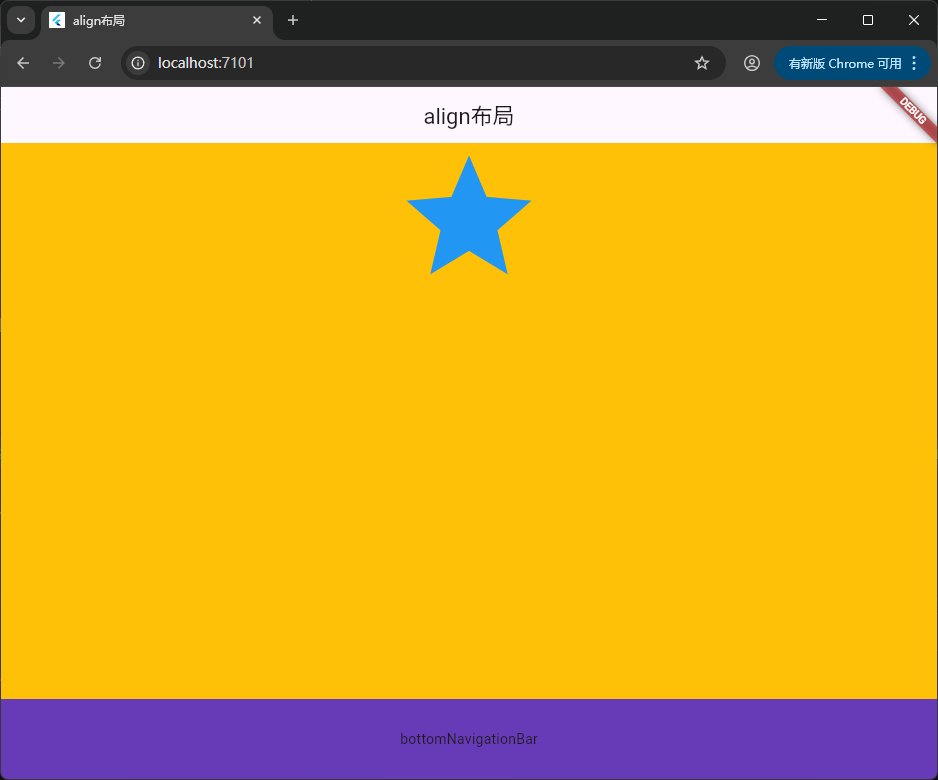View site information for localhost
The image size is (938, 780).
point(138,63)
